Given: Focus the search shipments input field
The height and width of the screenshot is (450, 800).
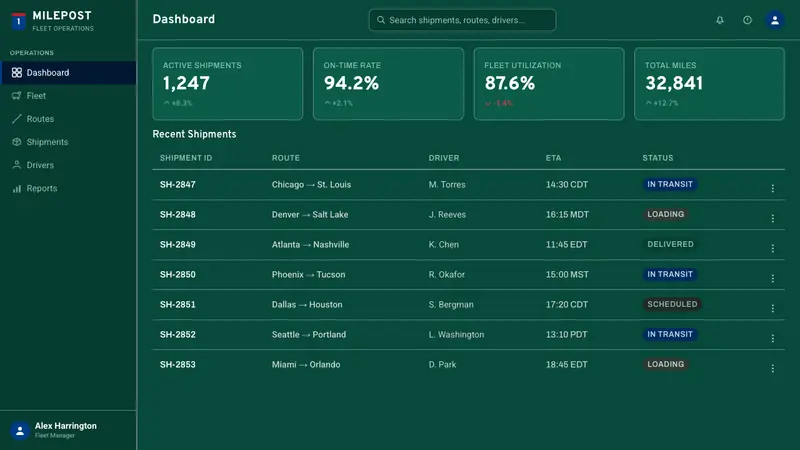Looking at the screenshot, I should [462, 20].
